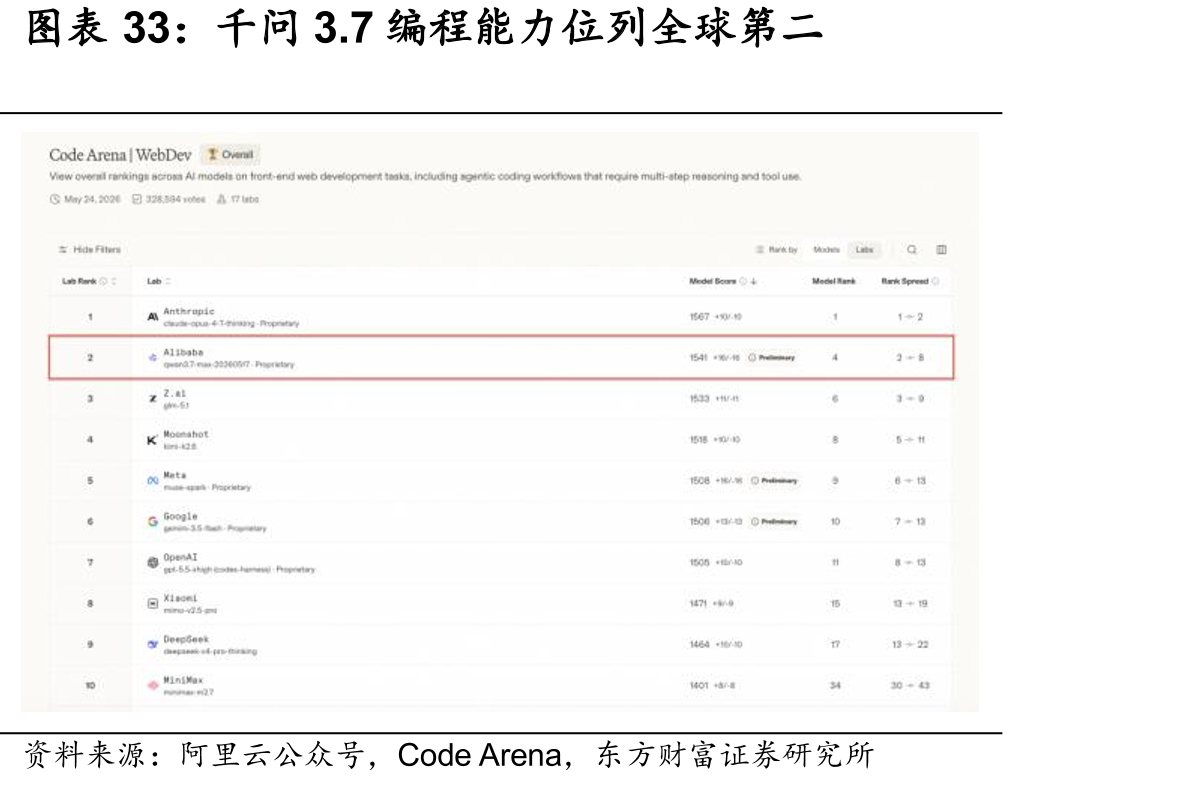Click the OpenAI logo icon
The image size is (1192, 785).
153,562
